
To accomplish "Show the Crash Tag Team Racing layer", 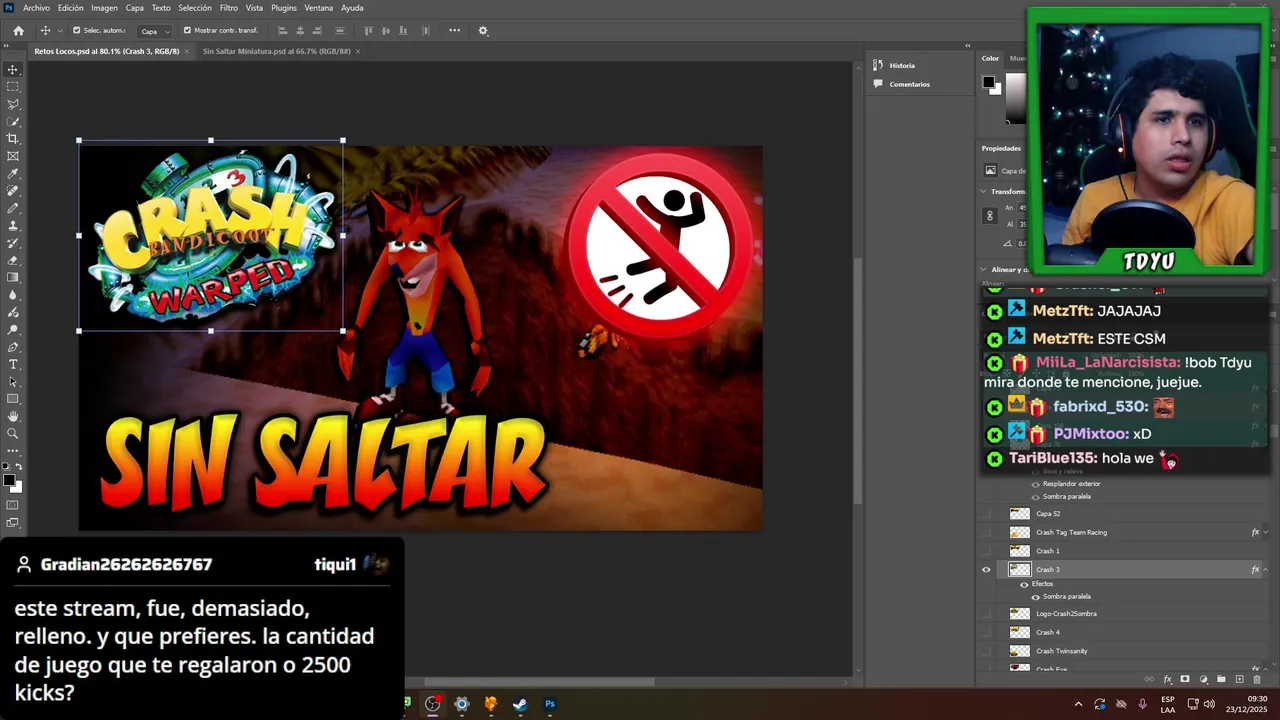I will [986, 532].
